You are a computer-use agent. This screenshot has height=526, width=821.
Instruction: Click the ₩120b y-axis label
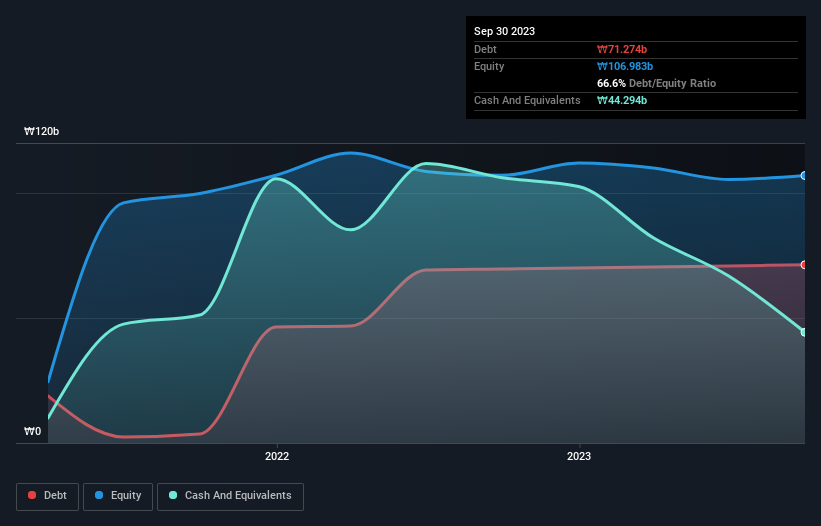coord(41,131)
